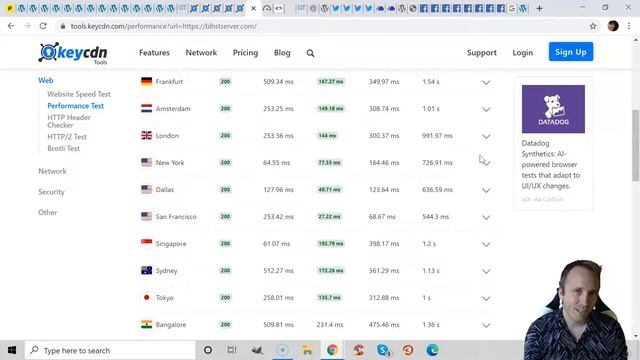This screenshot has height=360, width=640.
Task: Close the active browser tab
Action: tap(253, 8)
